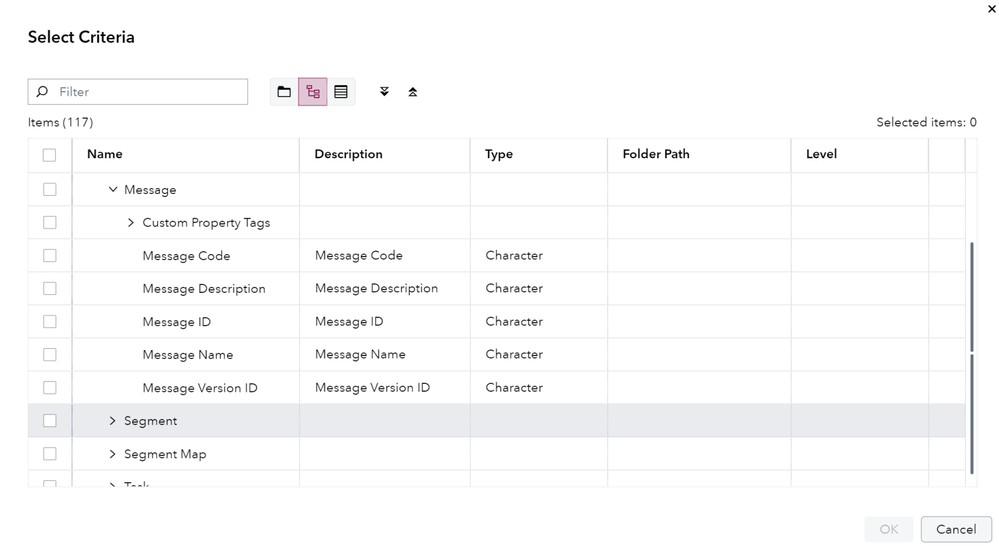Collapse the Message tree node
This screenshot has height=546, width=999.
tap(113, 190)
